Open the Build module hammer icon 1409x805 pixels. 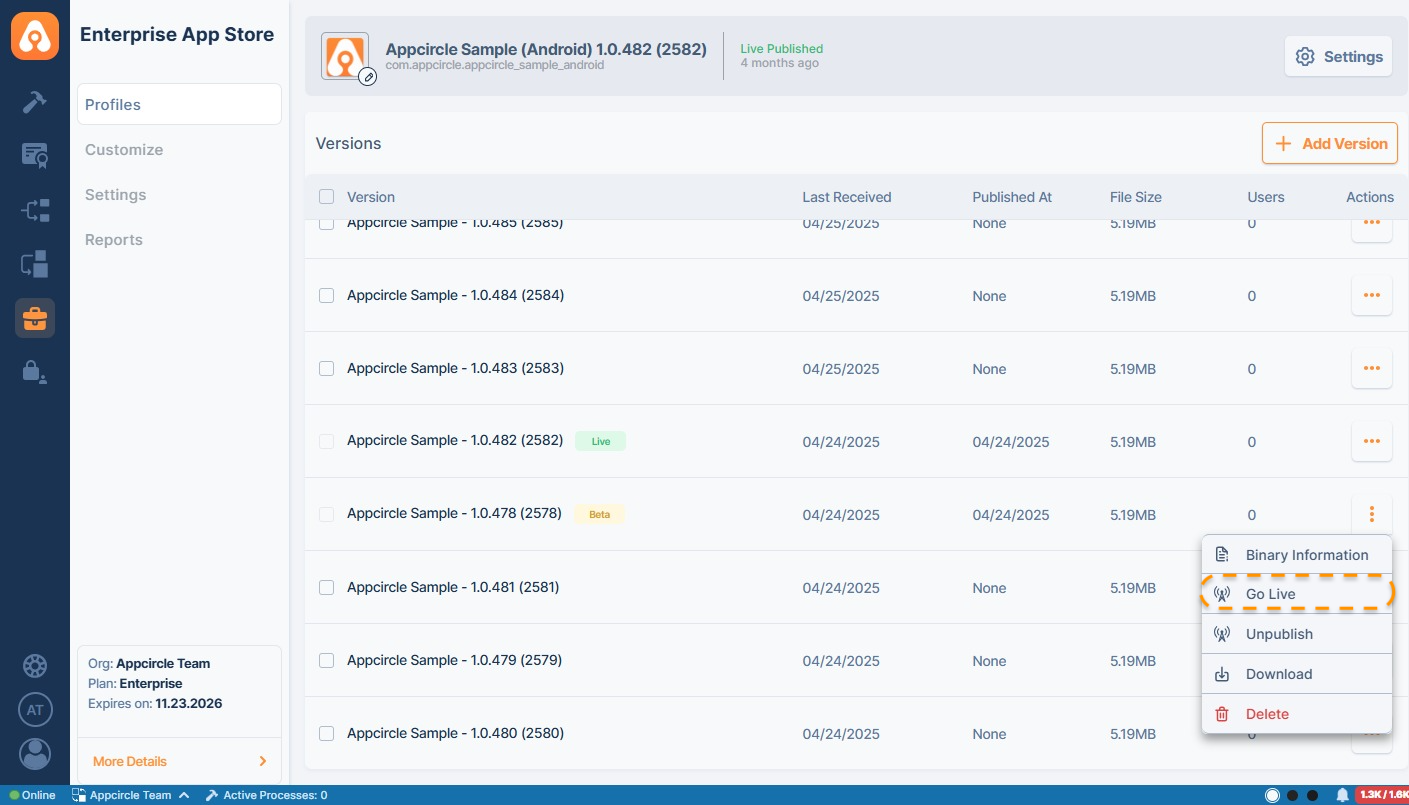pos(35,102)
